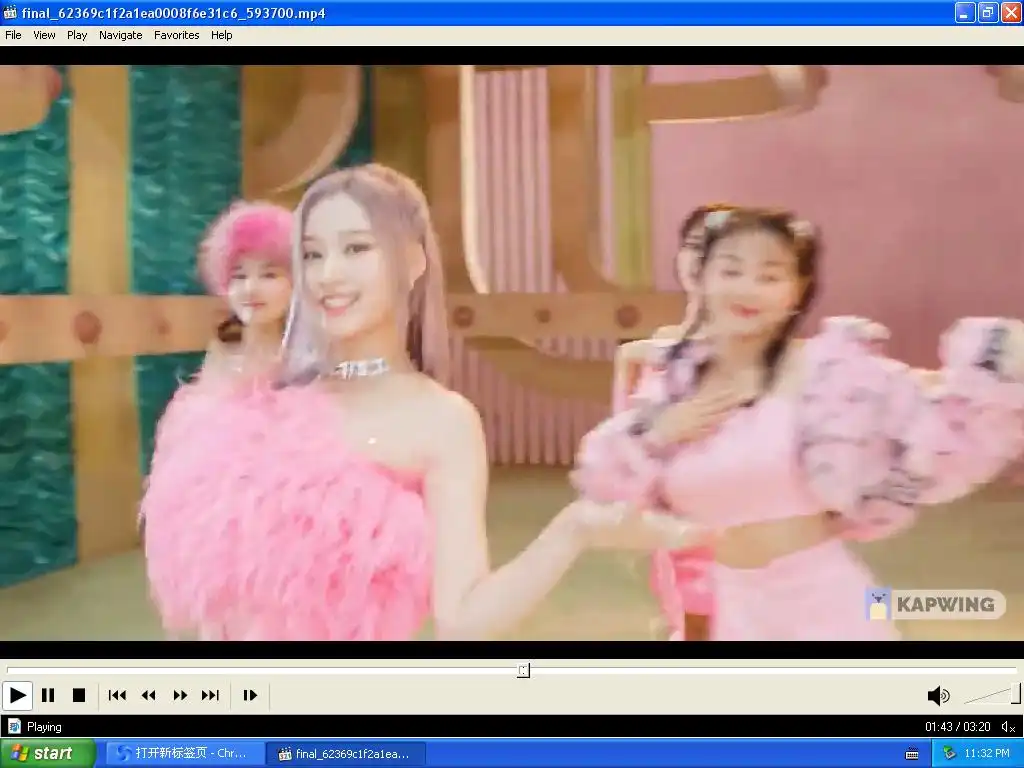Screen dimensions: 1024x768
Task: Skip to next track
Action: (x=210, y=696)
